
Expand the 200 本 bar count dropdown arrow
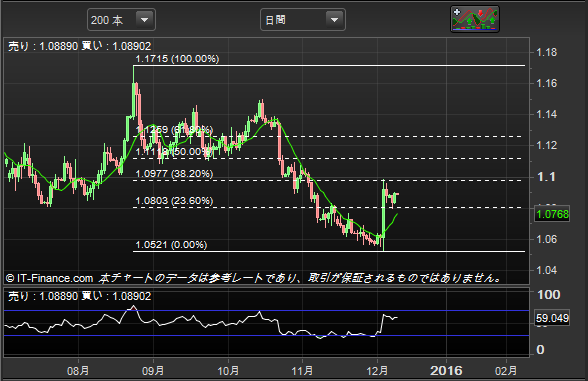144,20
